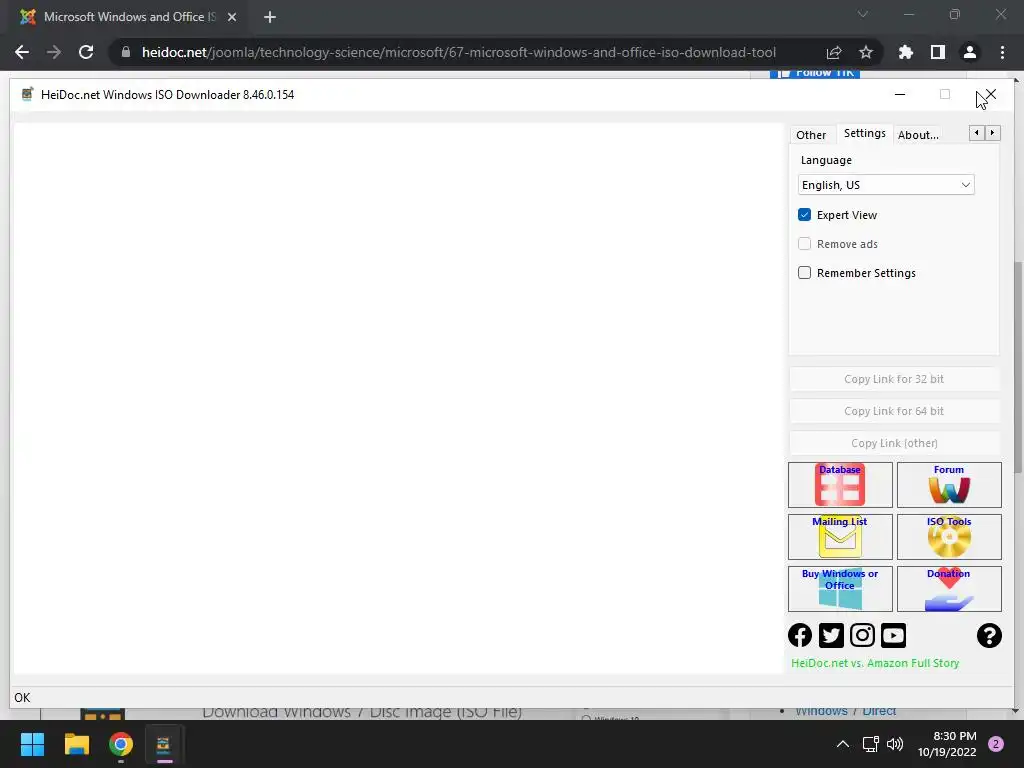This screenshot has width=1024, height=768.
Task: Minimize the ISO Downloader window
Action: tap(900, 95)
